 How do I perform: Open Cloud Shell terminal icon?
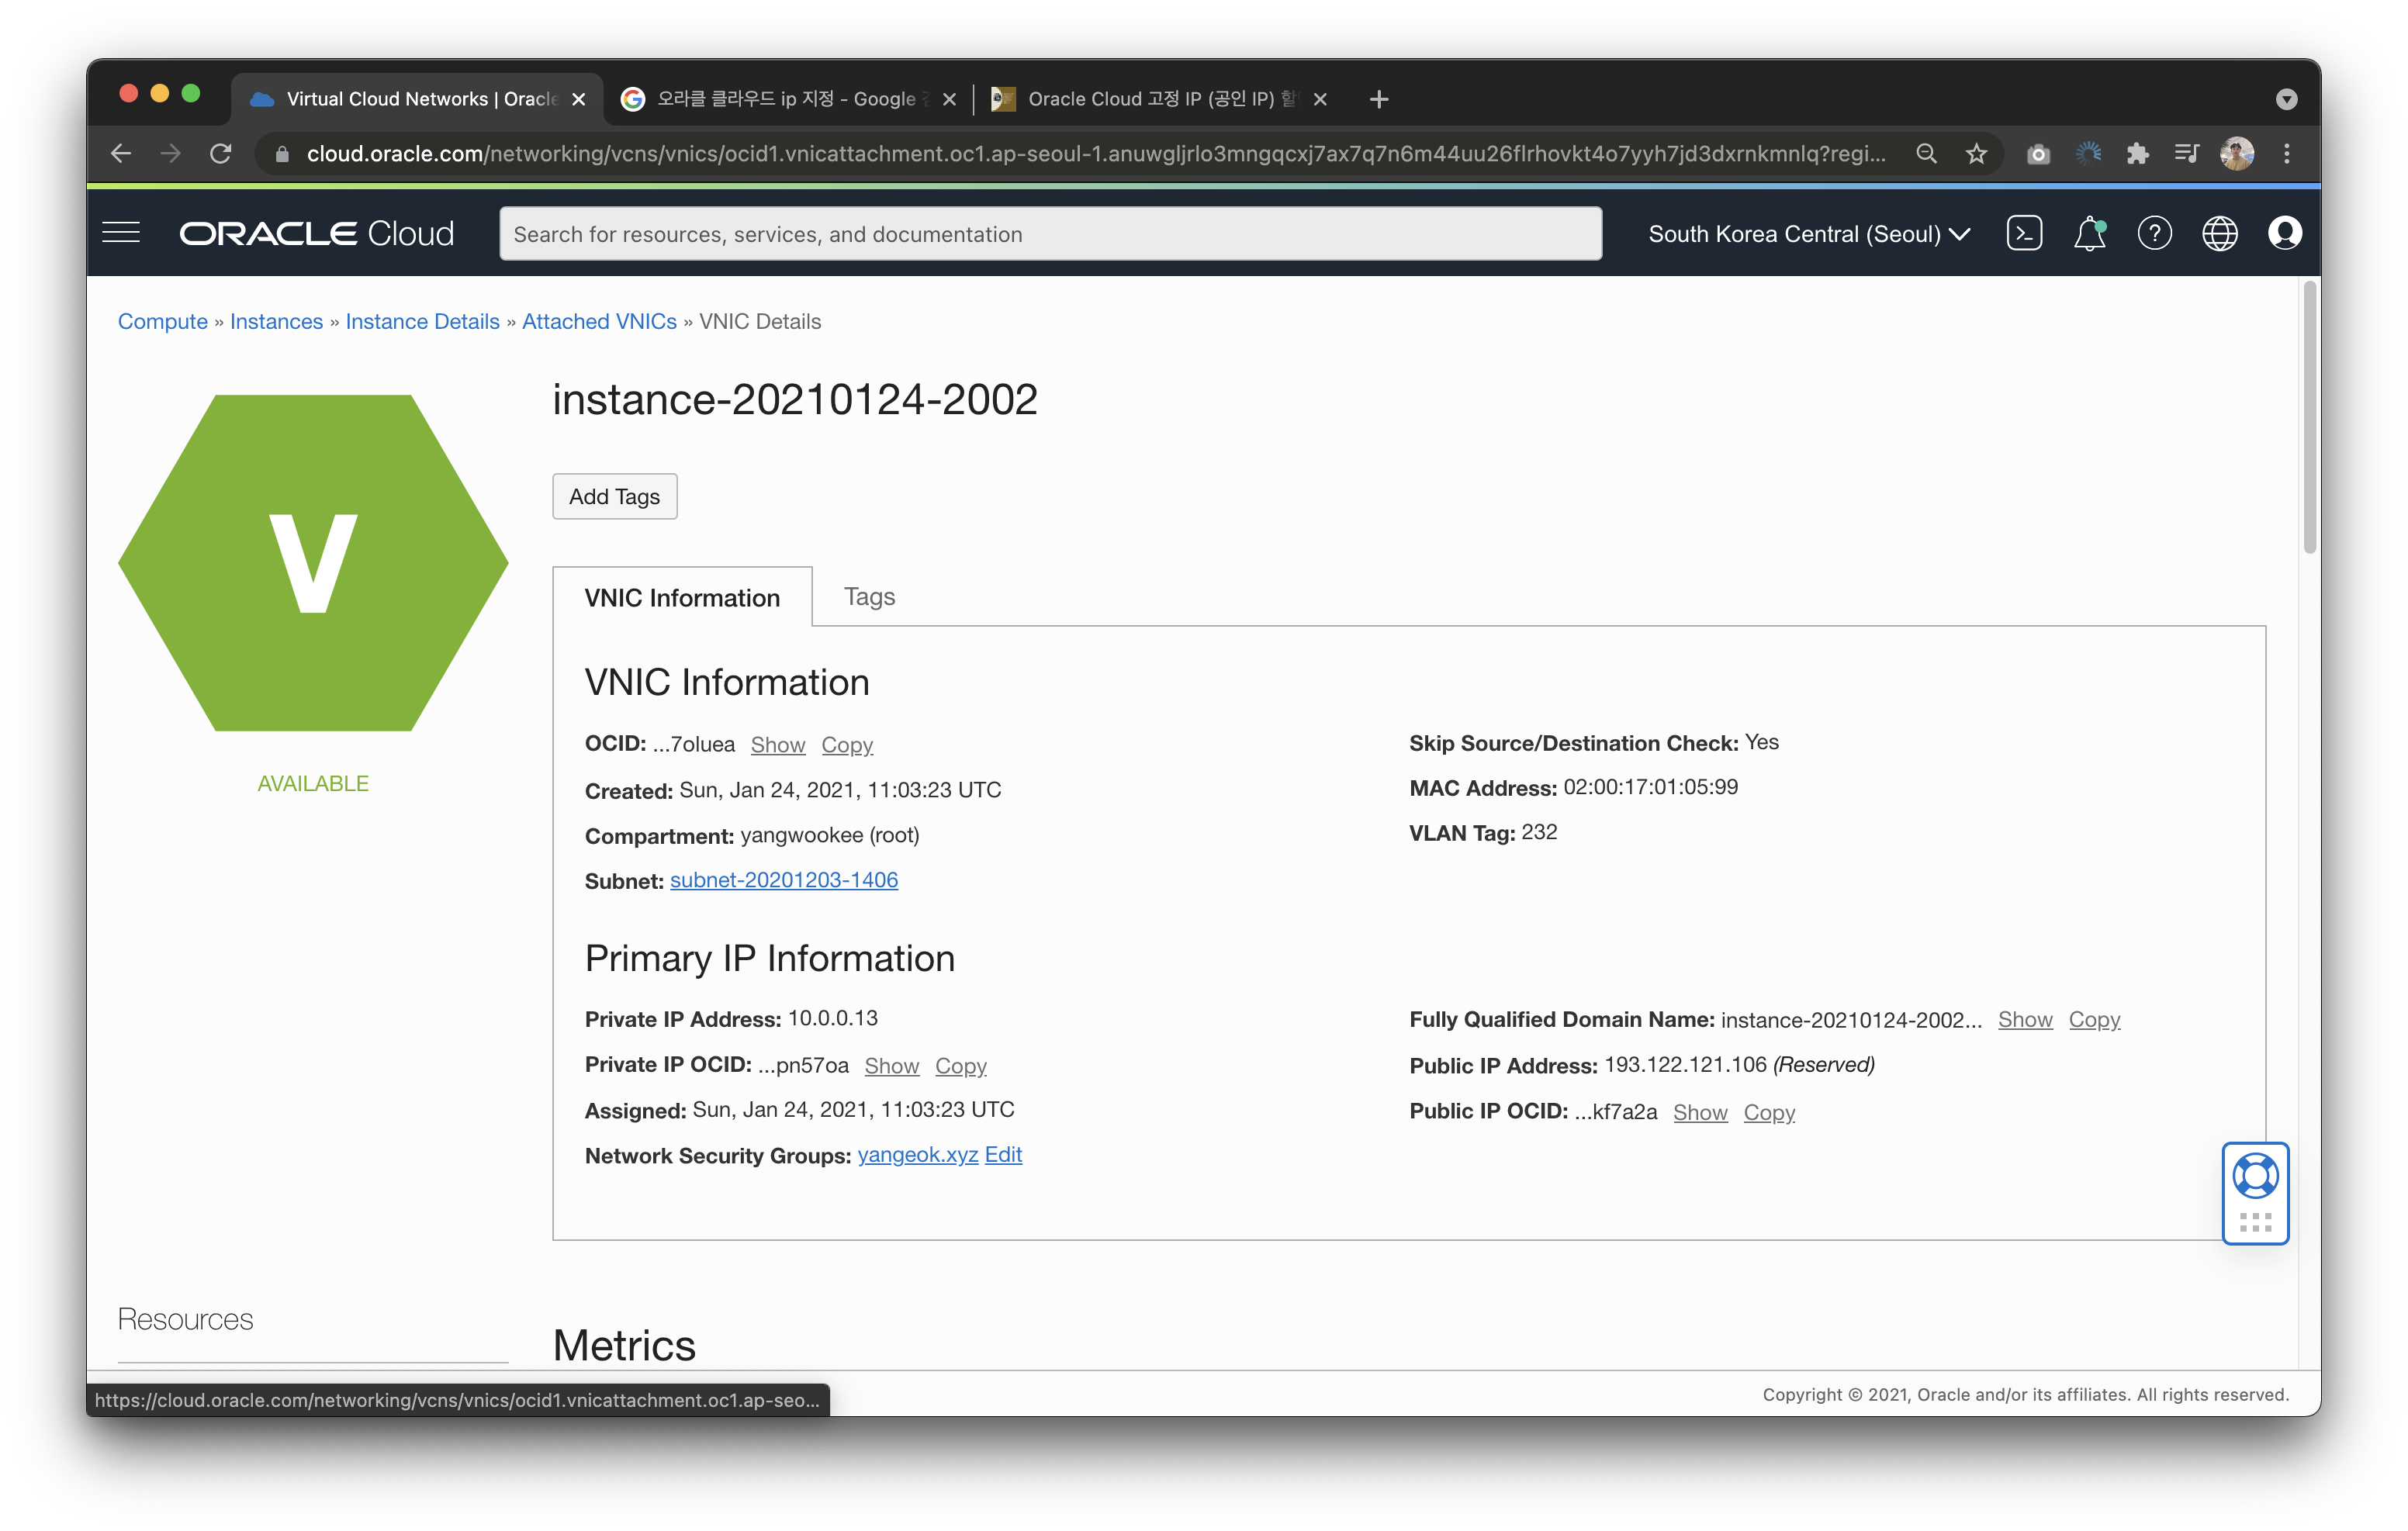point(2024,234)
